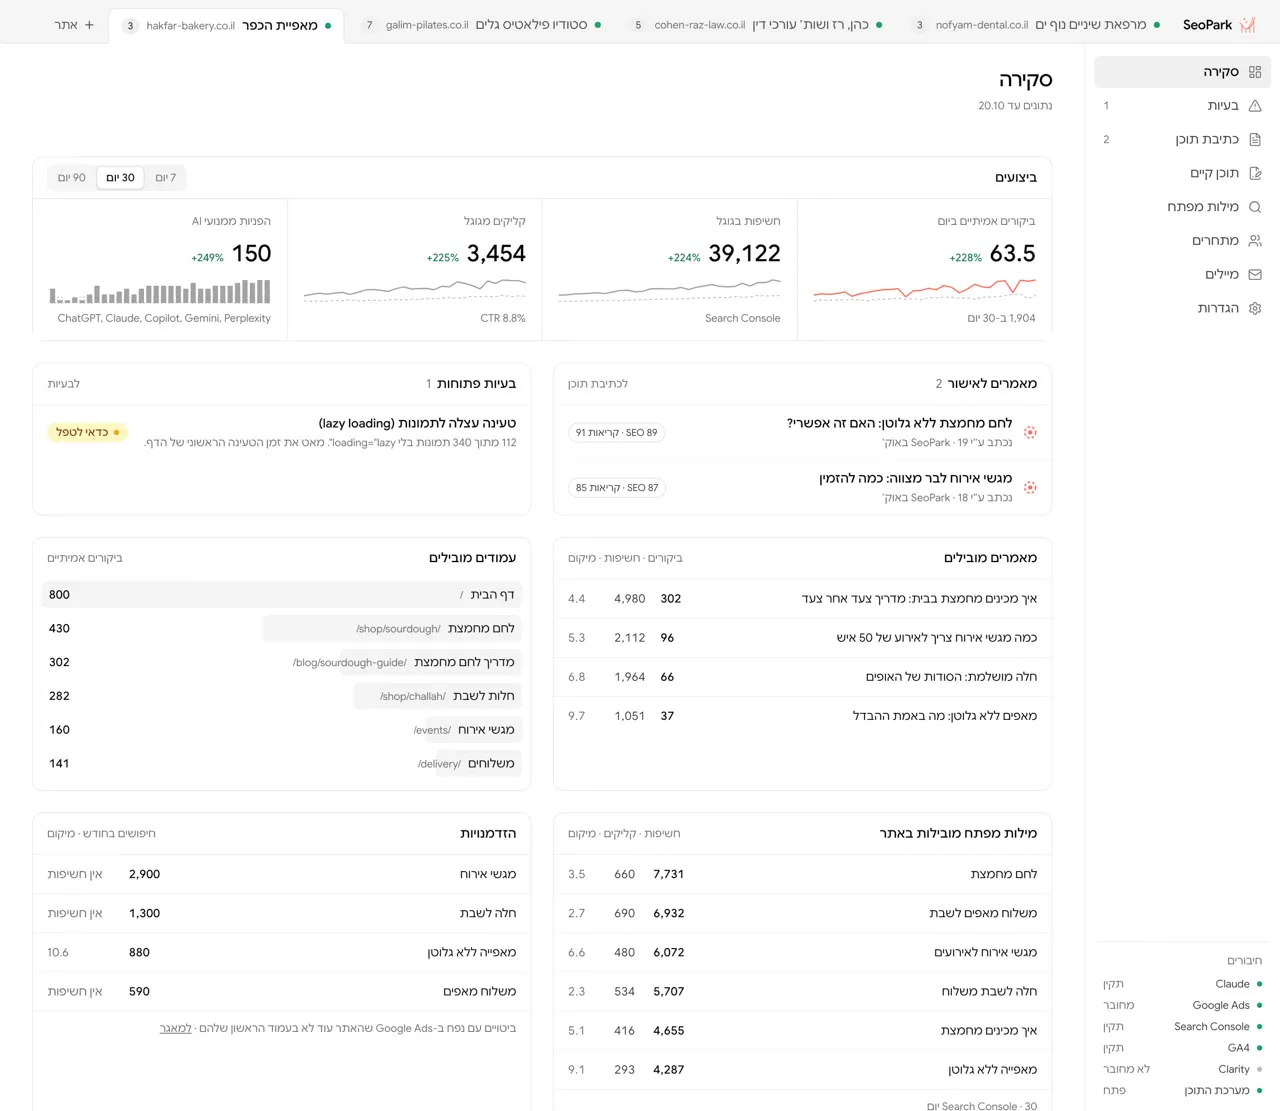Open the article איך מכינים מחמצת בבית
The width and height of the screenshot is (1280, 1111).
tap(802, 599)
